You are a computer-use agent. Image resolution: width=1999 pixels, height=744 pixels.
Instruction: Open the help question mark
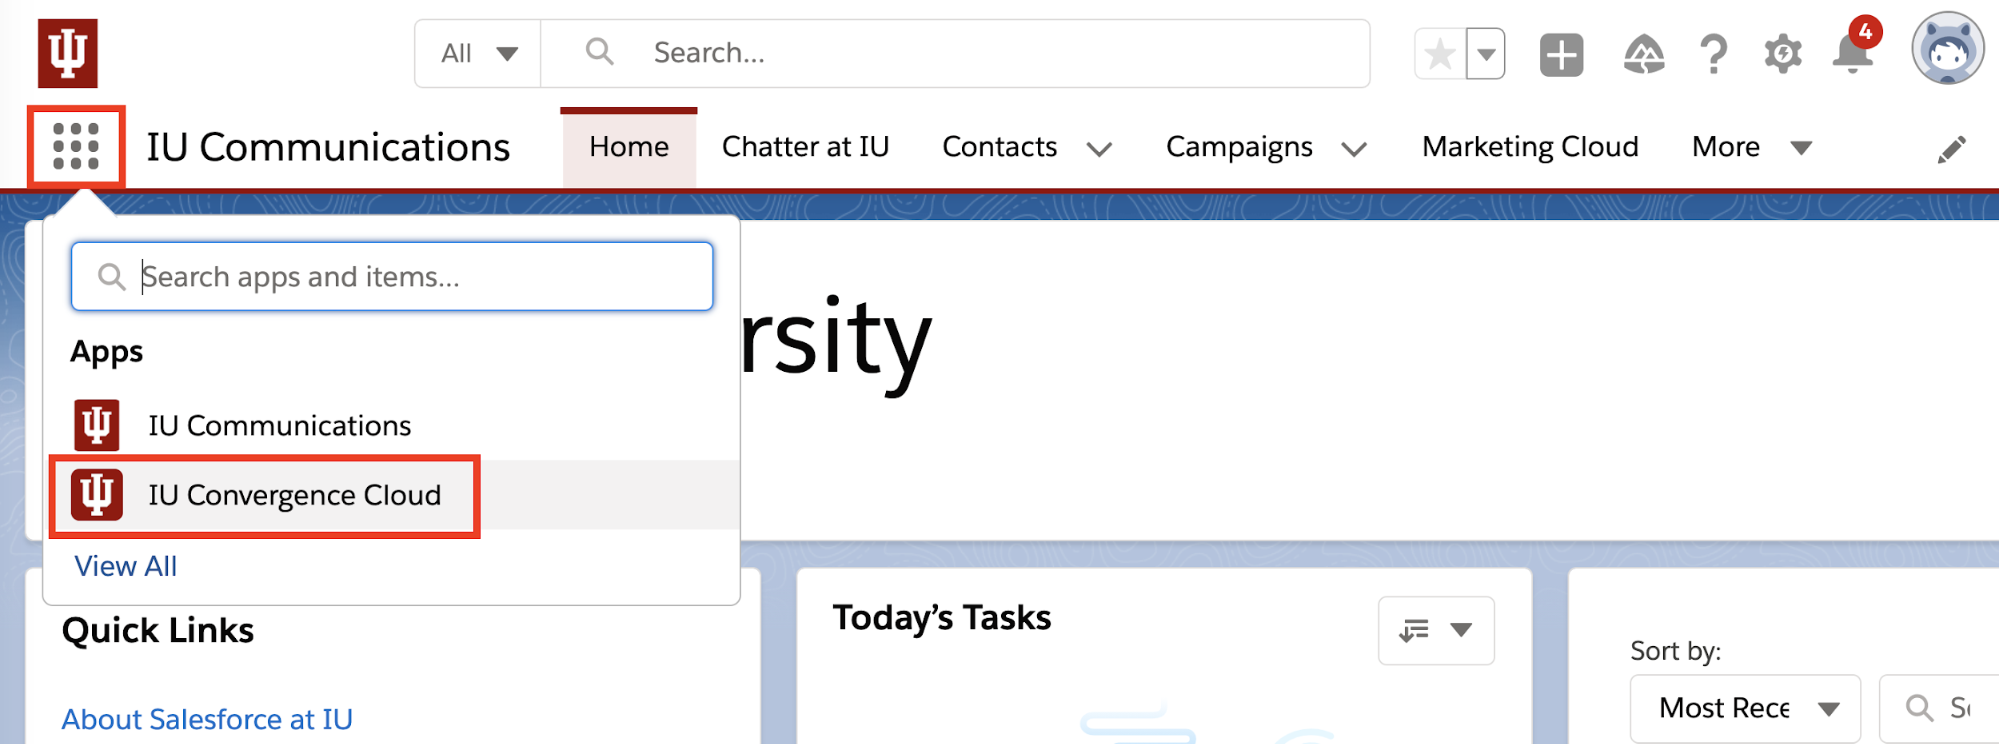(1714, 54)
